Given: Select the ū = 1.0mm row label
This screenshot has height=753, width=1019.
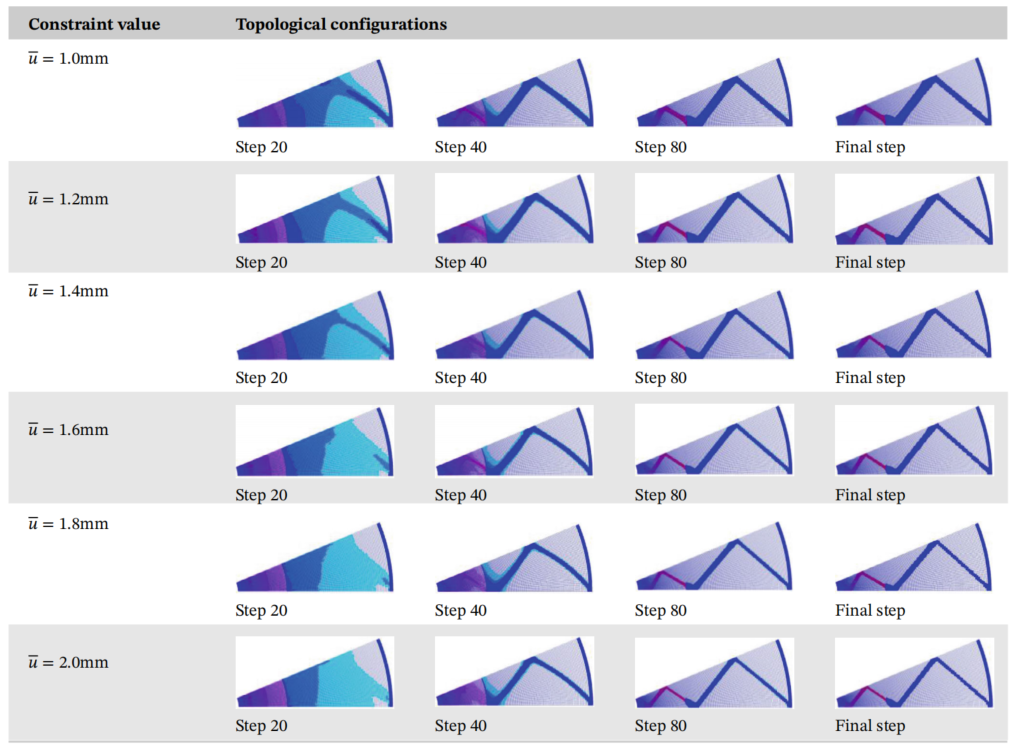Looking at the screenshot, I should [x=68, y=59].
